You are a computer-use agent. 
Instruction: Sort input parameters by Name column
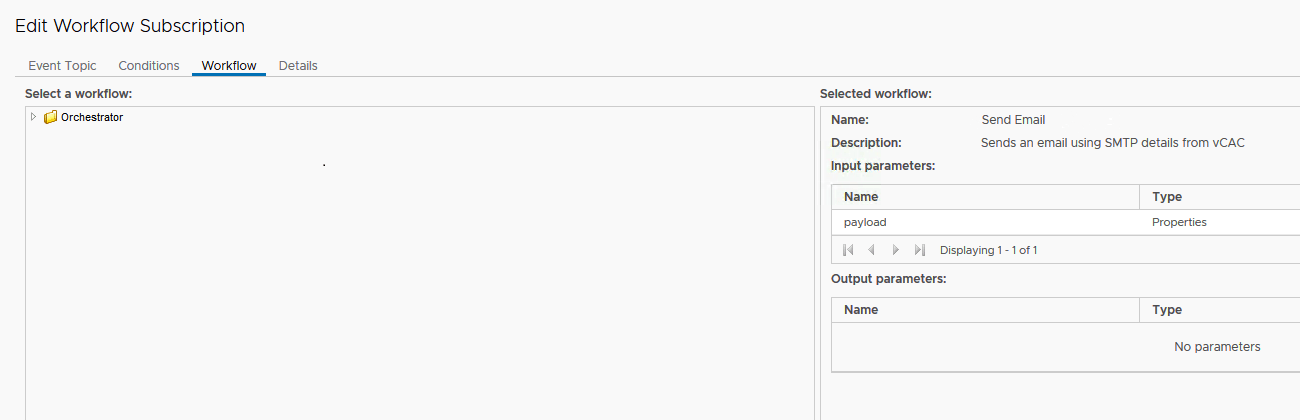[x=985, y=197]
